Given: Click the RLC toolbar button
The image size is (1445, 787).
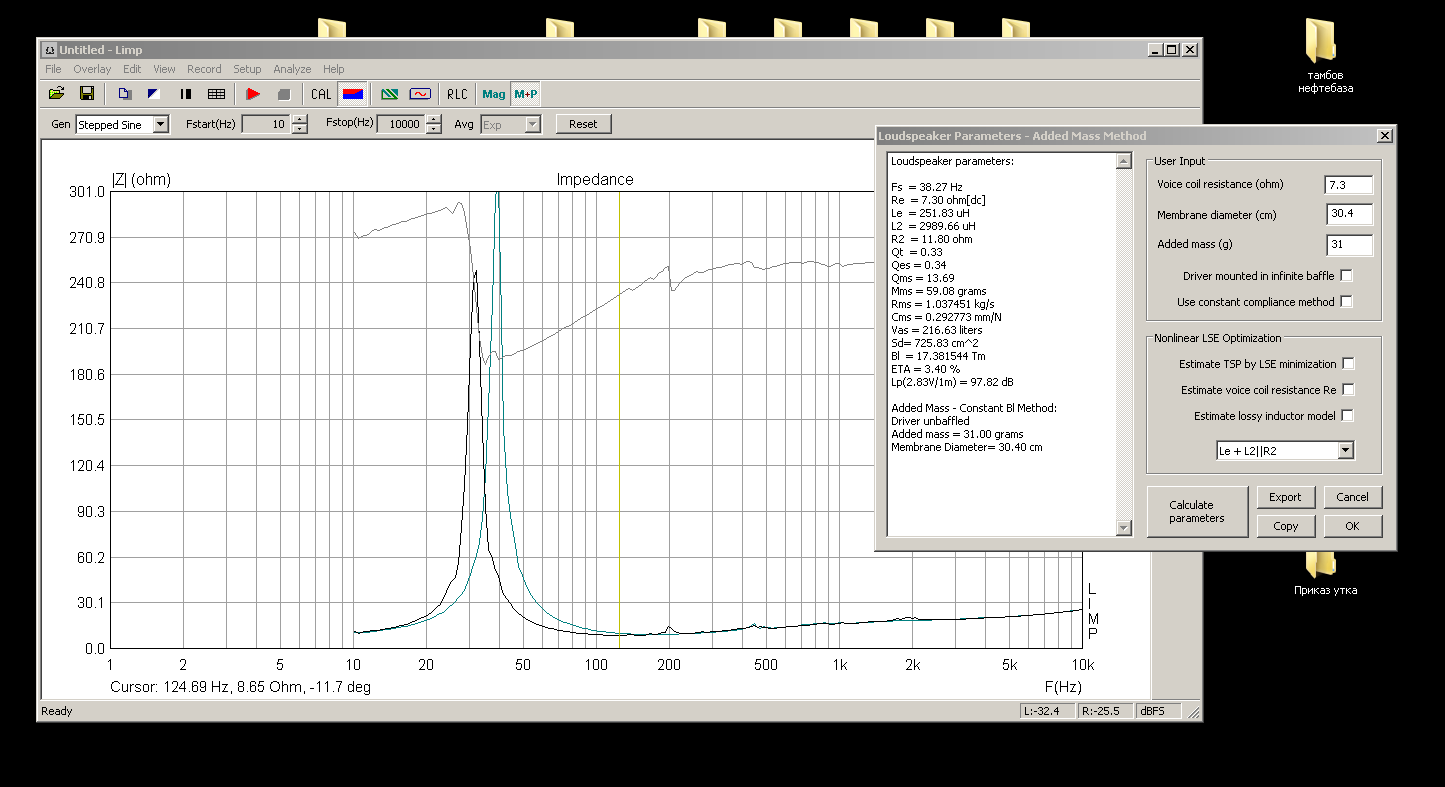Looking at the screenshot, I should coord(457,94).
